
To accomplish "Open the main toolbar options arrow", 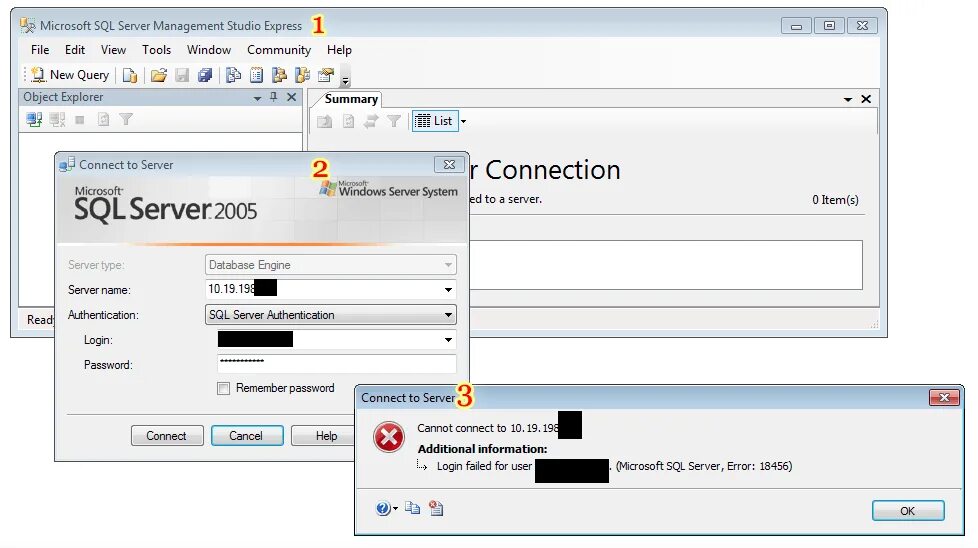I will [x=345, y=77].
